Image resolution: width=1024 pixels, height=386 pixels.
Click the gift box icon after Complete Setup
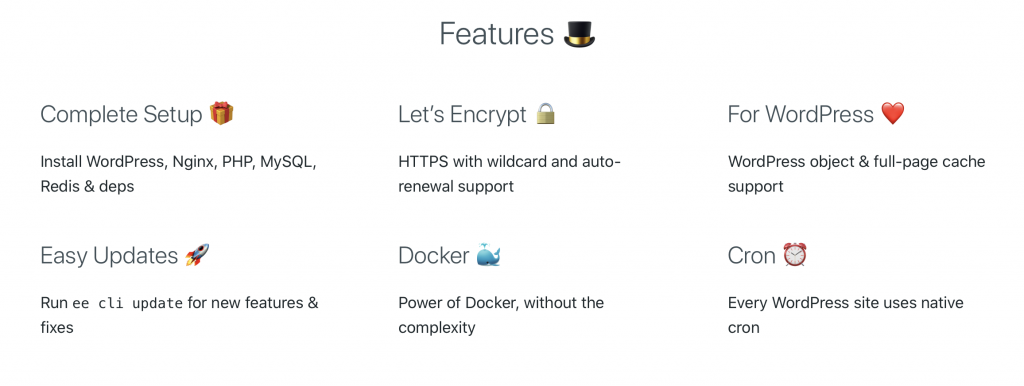click(x=221, y=114)
